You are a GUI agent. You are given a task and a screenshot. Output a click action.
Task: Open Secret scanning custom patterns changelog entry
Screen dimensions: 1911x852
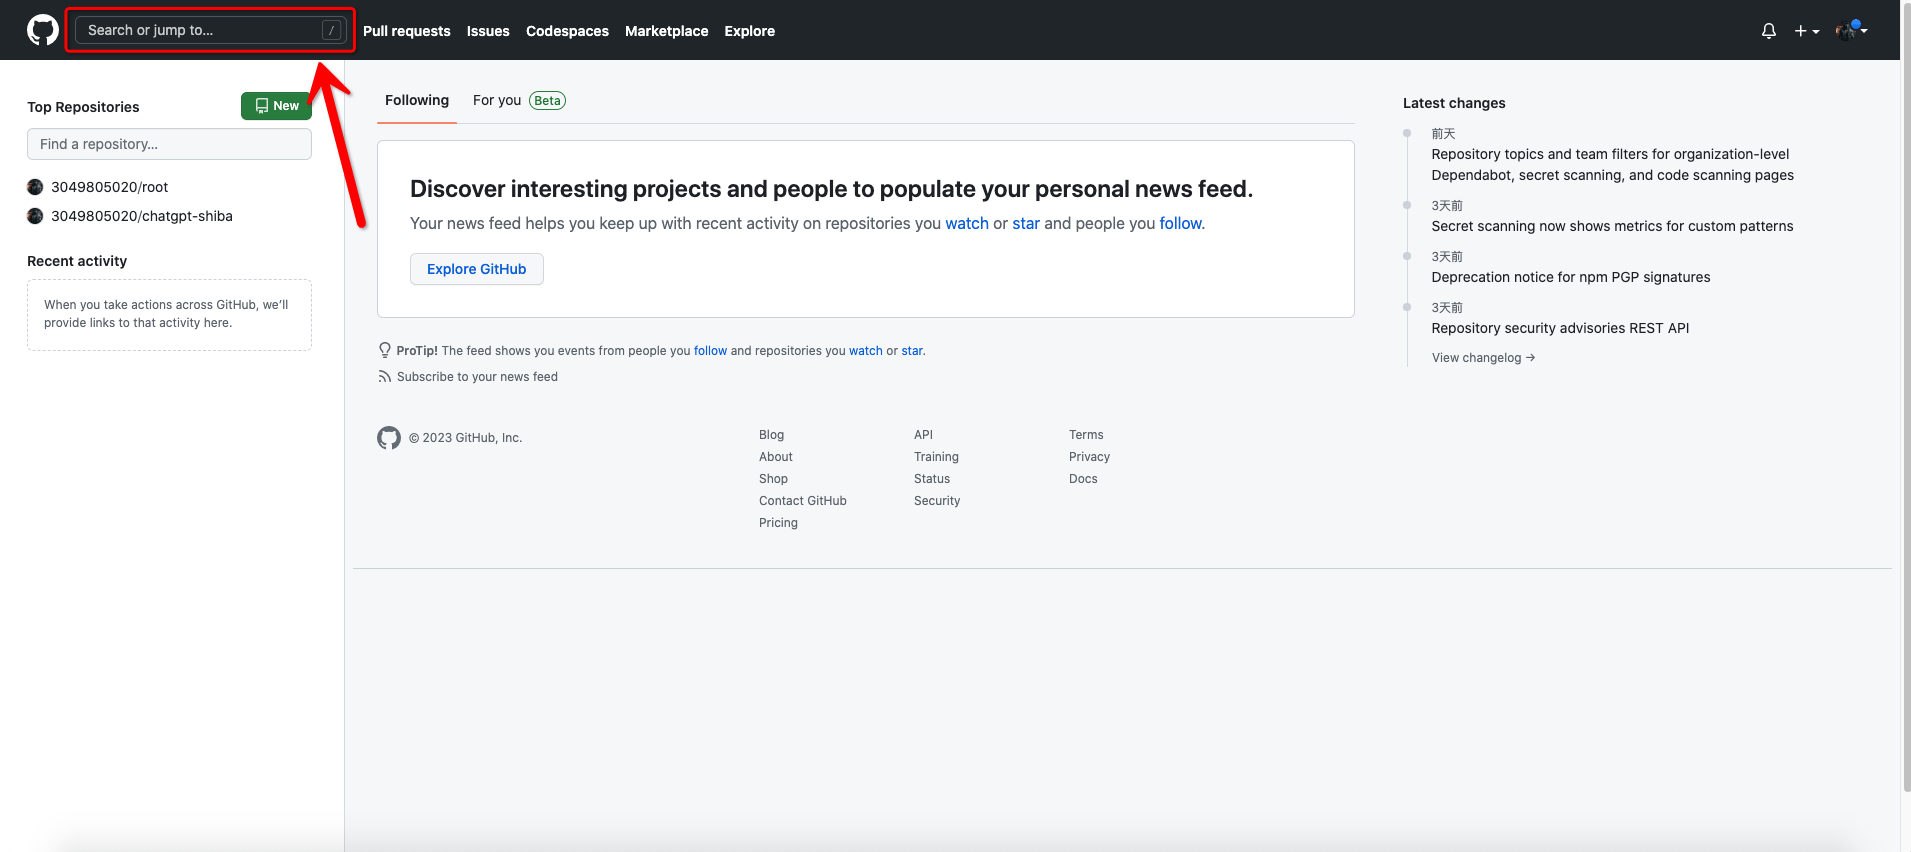tap(1612, 226)
